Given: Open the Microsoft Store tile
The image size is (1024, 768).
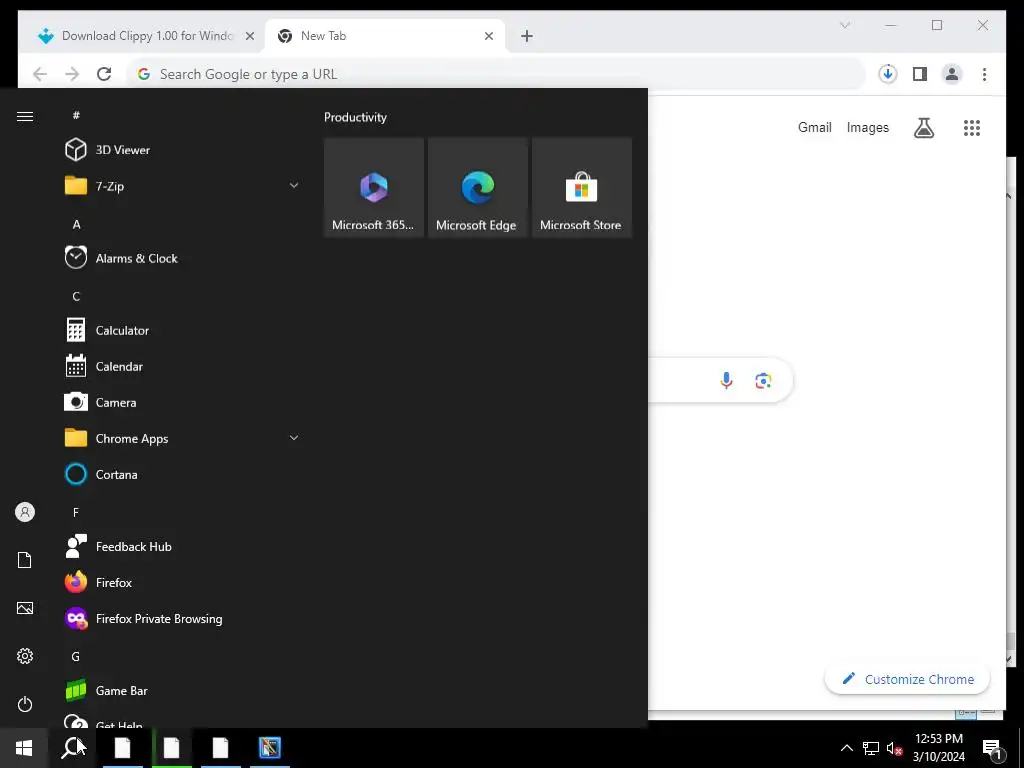Looking at the screenshot, I should pos(581,187).
